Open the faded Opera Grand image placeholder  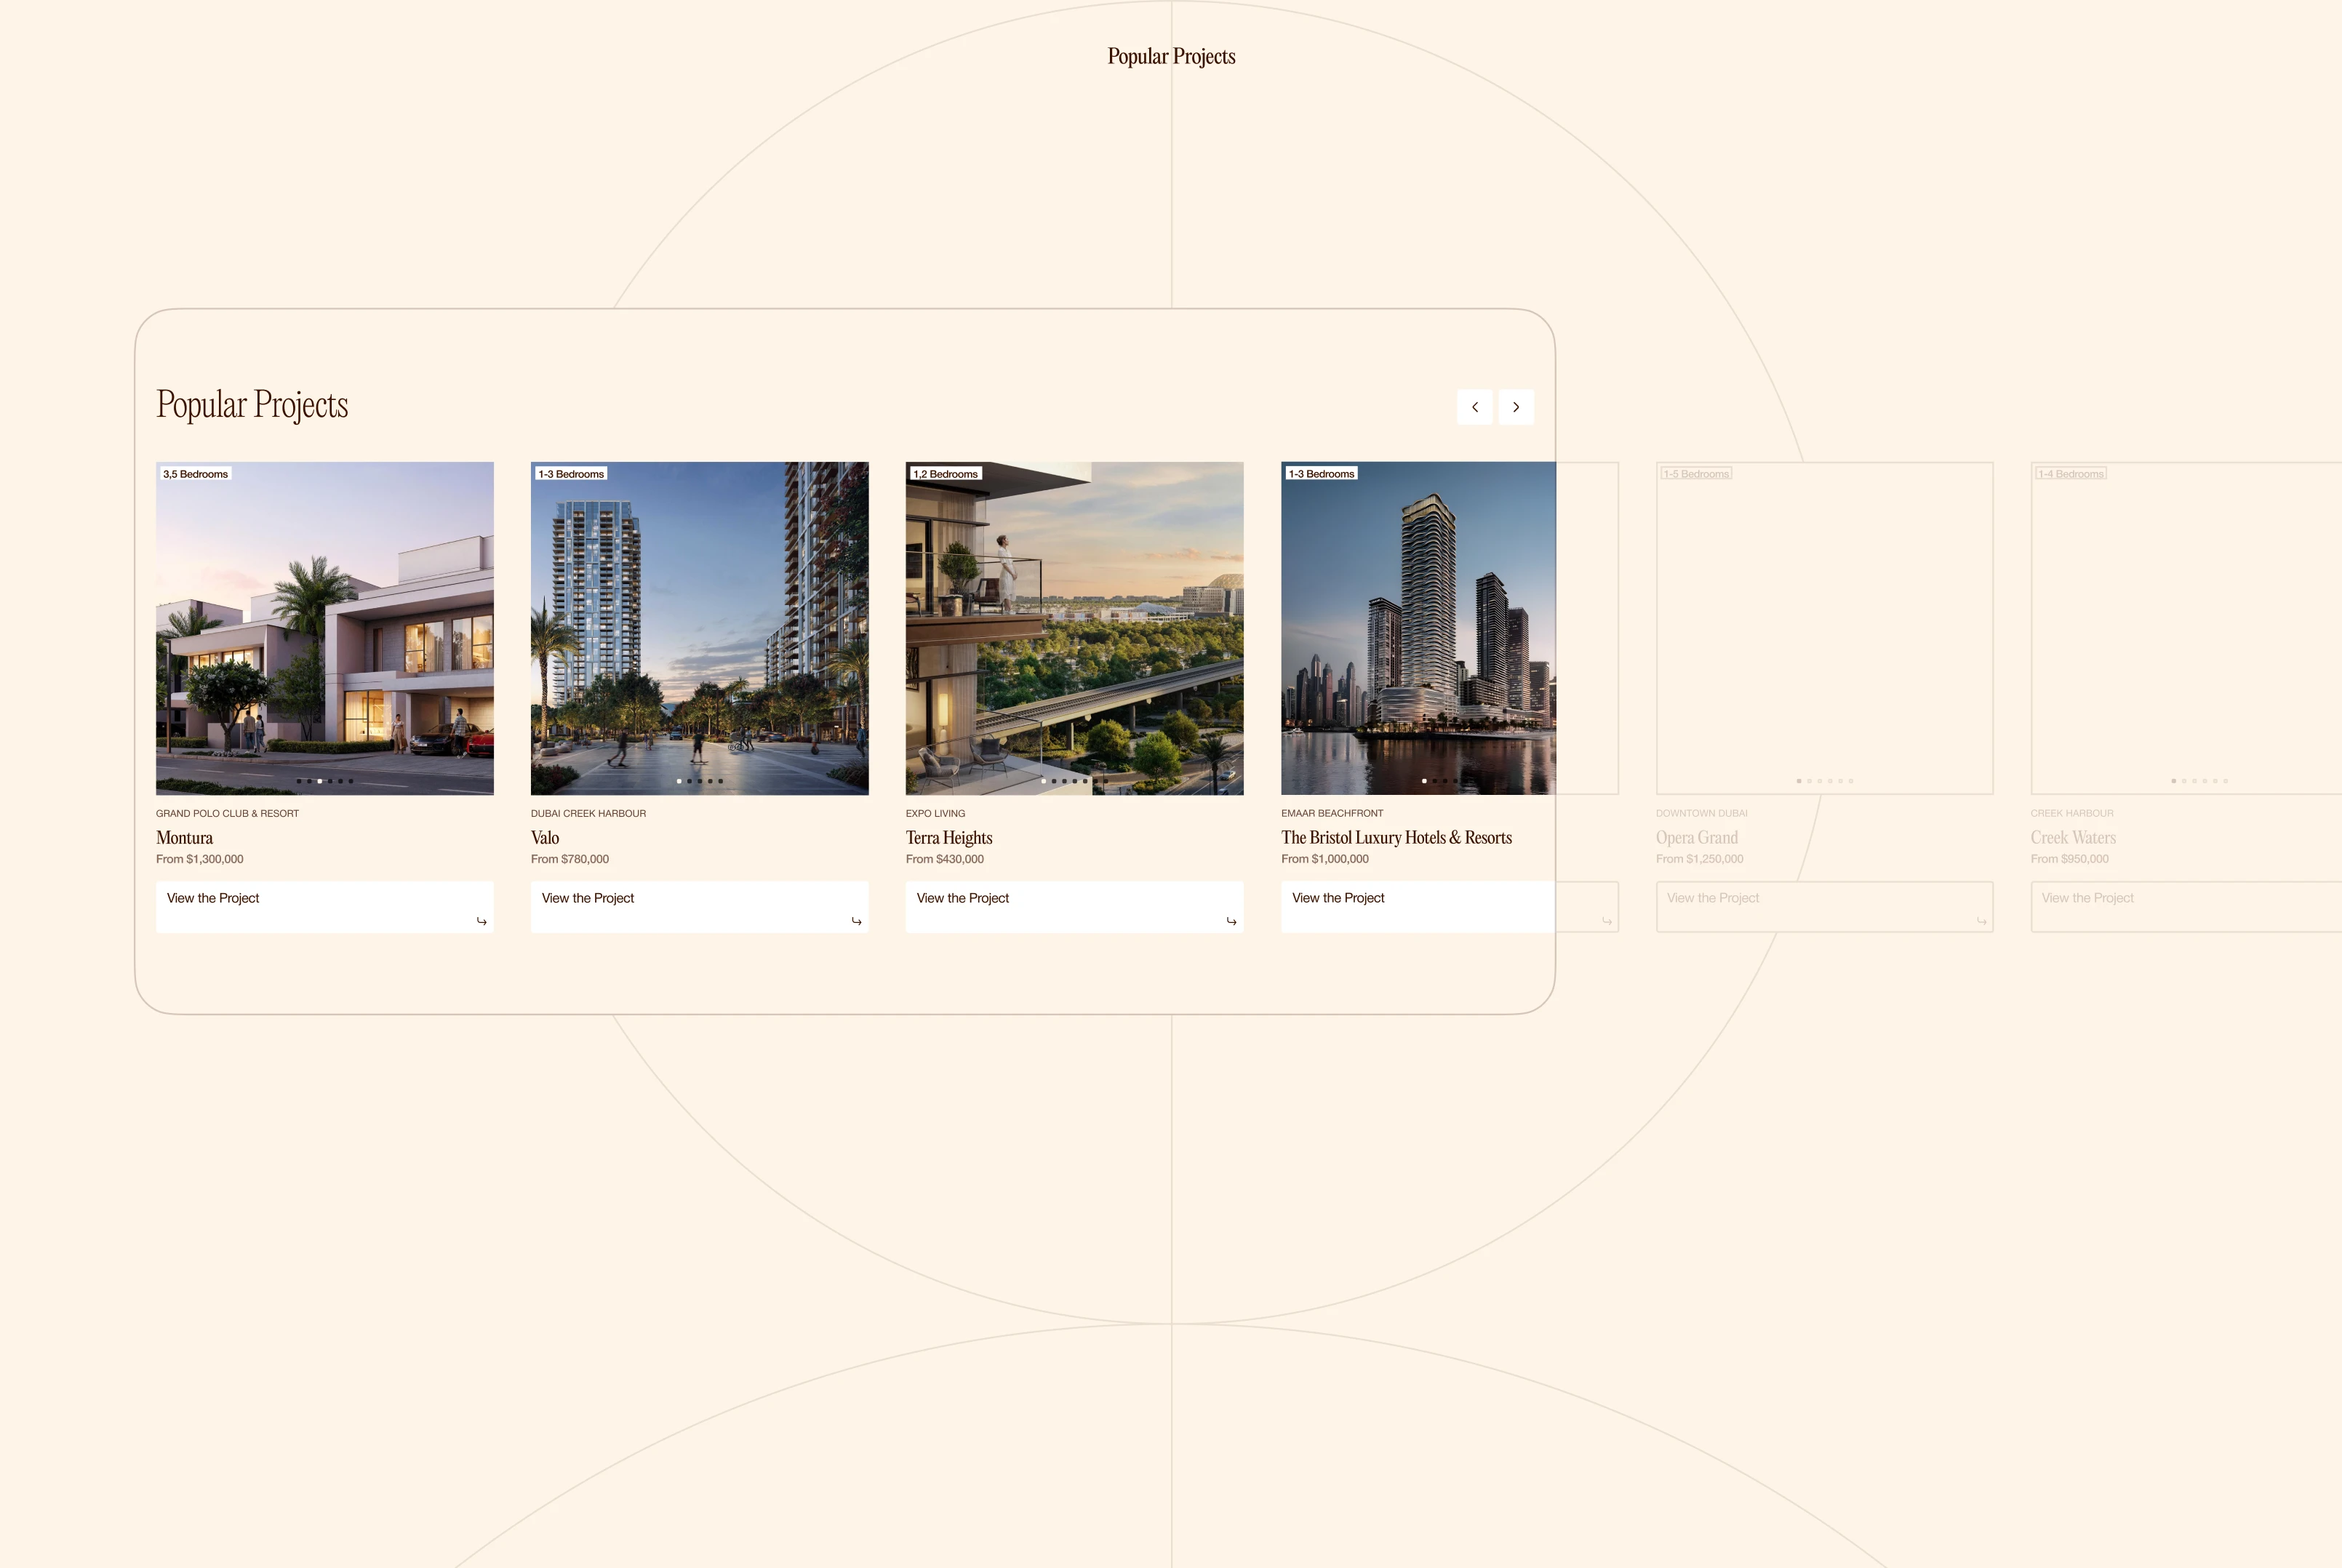coord(1825,628)
